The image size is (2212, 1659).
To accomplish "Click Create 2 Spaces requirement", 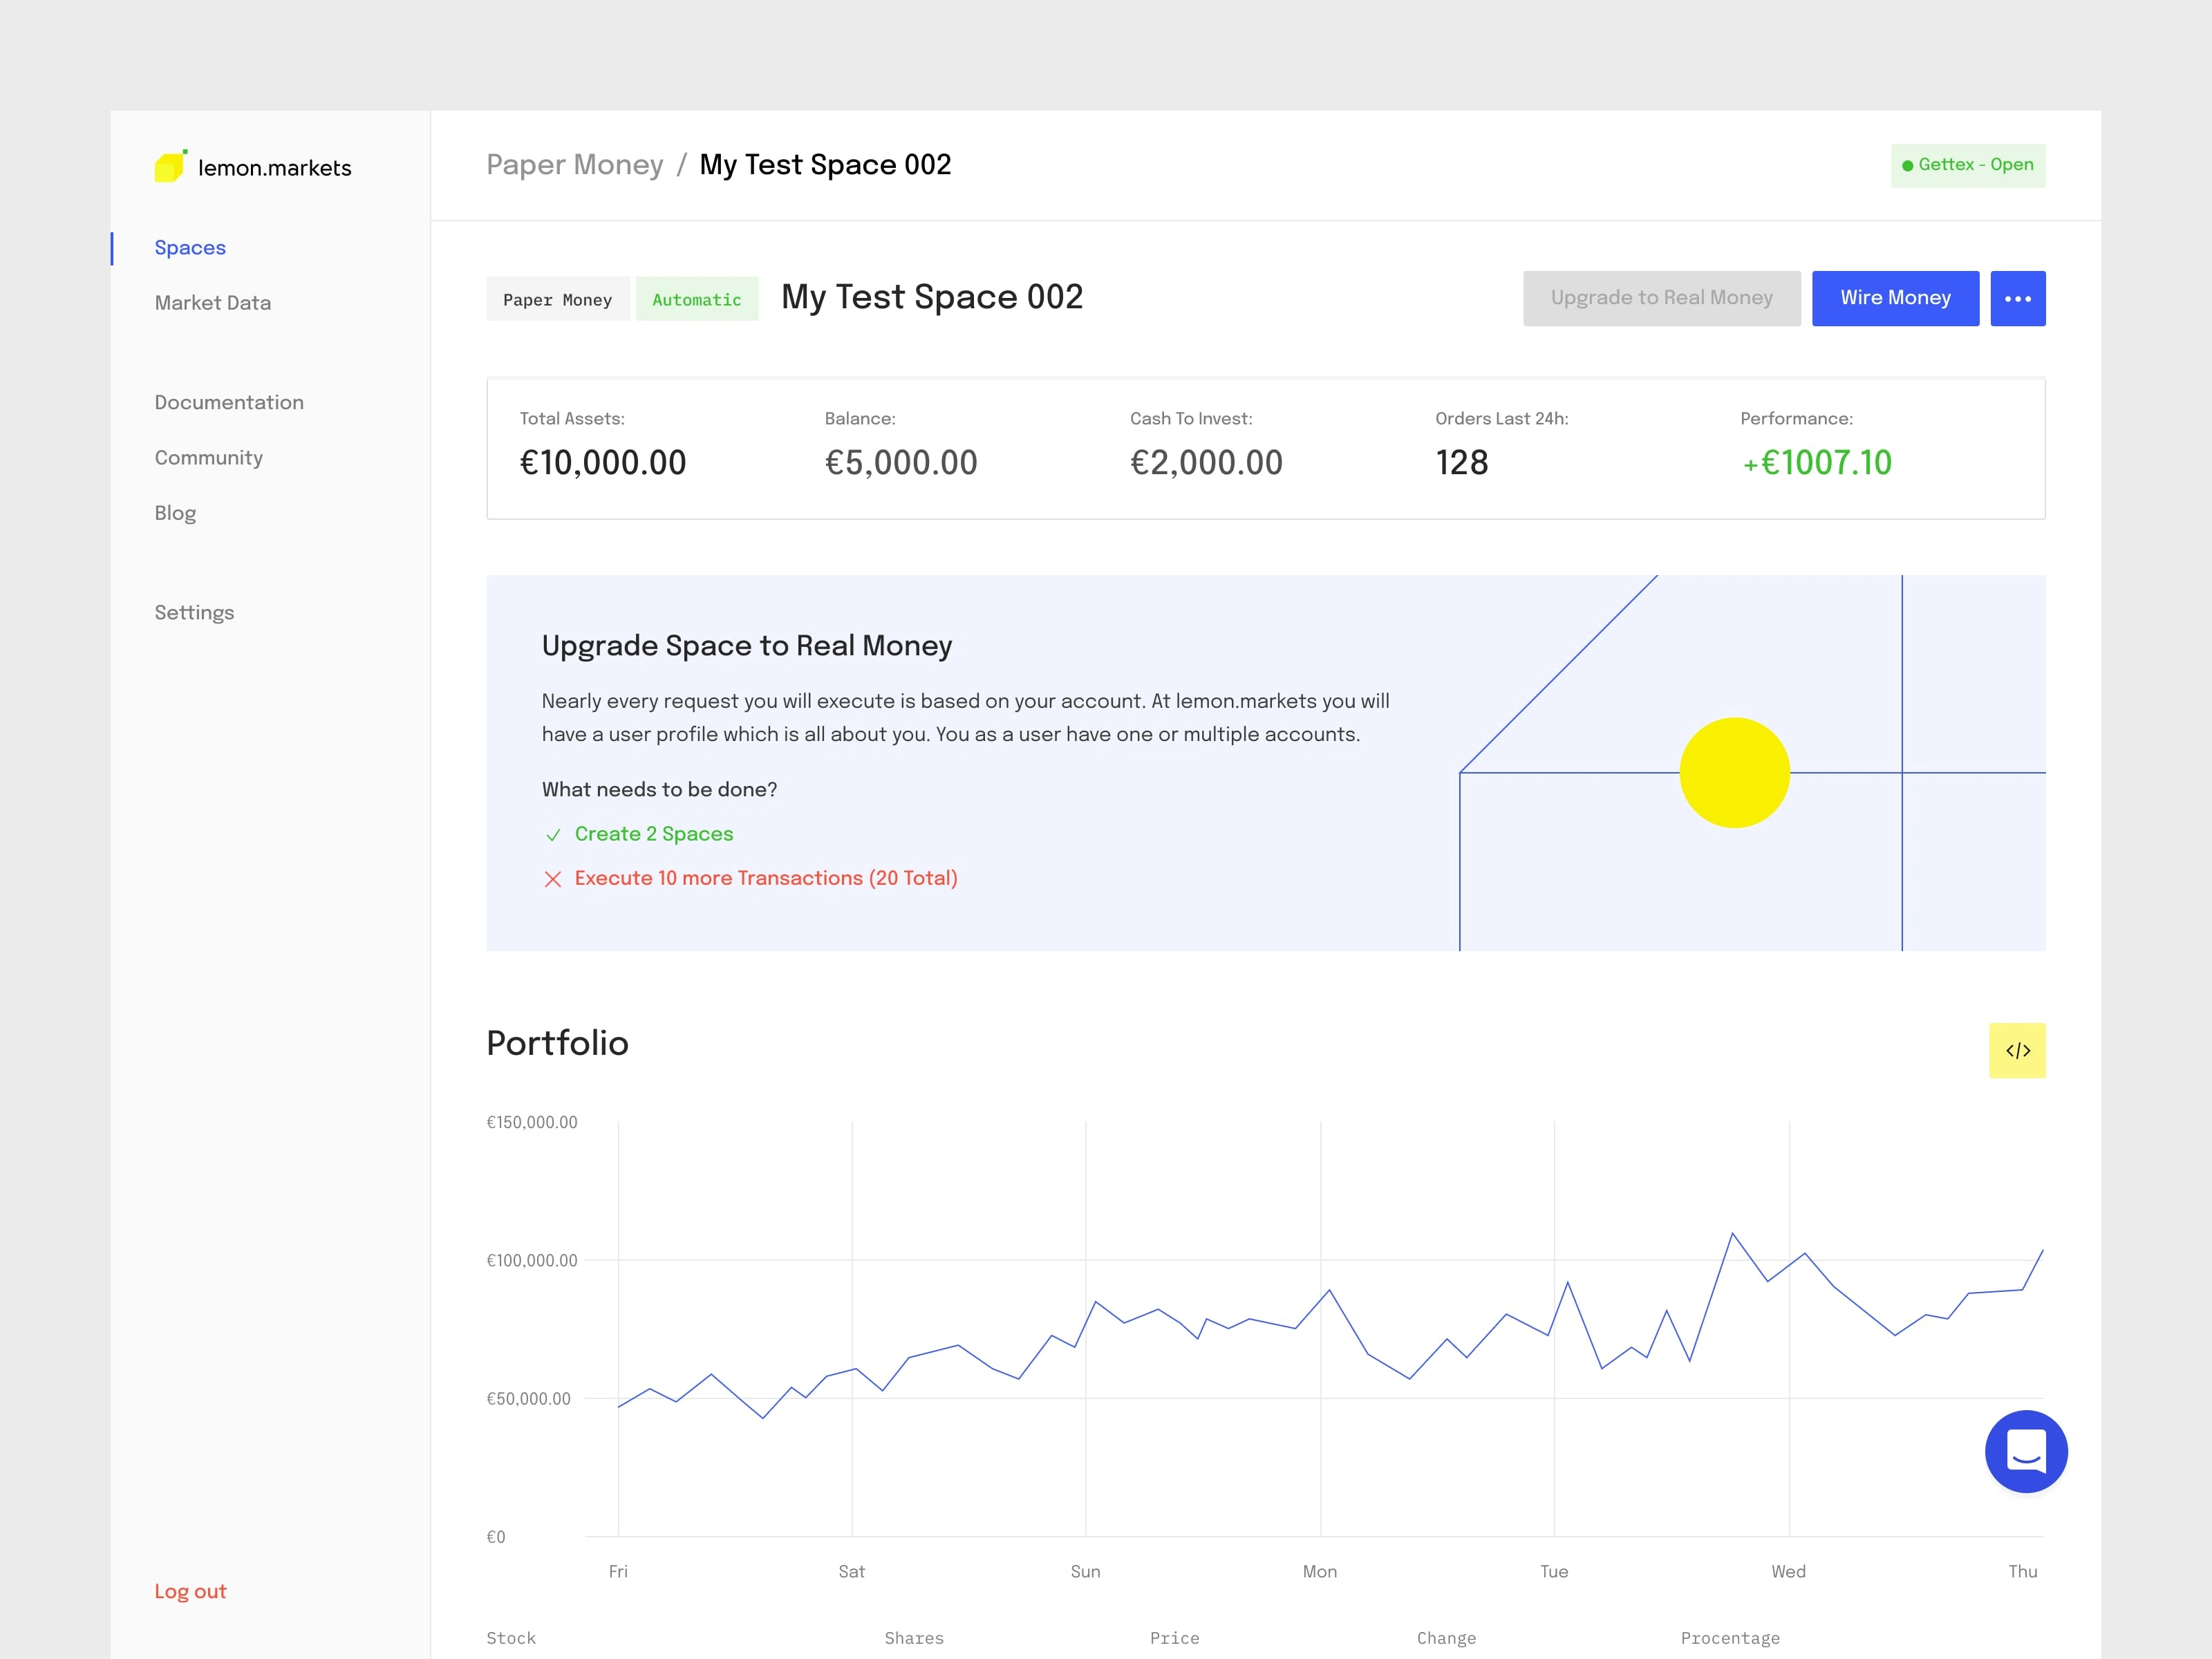I will click(654, 834).
